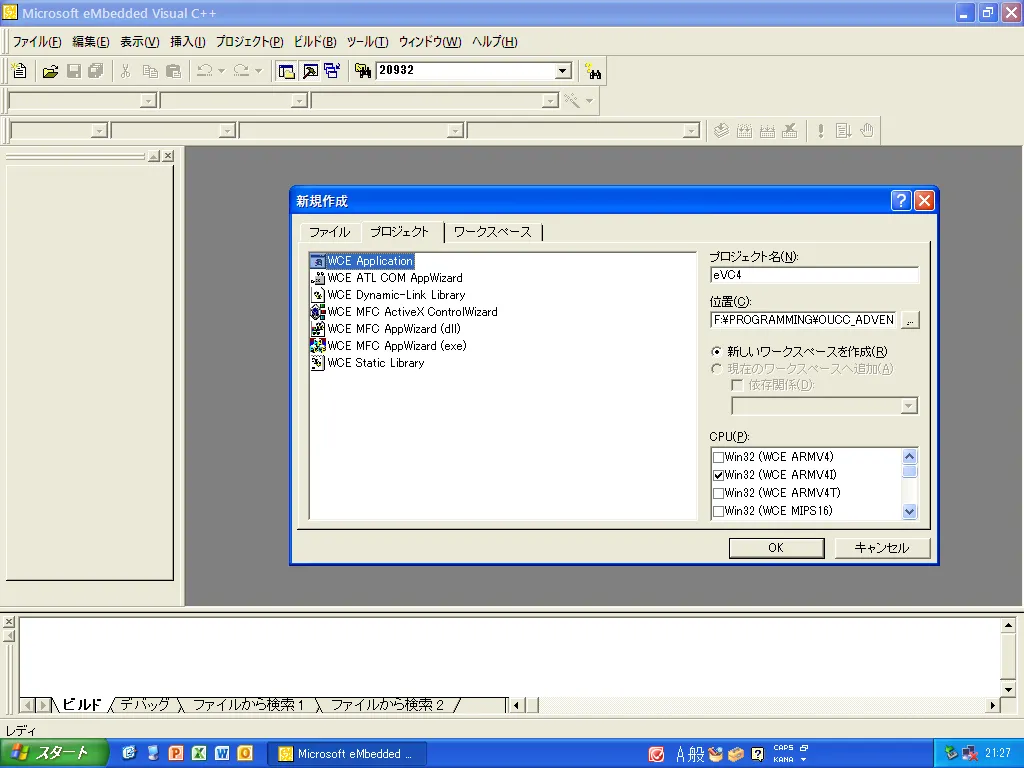Click the Save disk icon
The height and width of the screenshot is (768, 1024).
74,71
